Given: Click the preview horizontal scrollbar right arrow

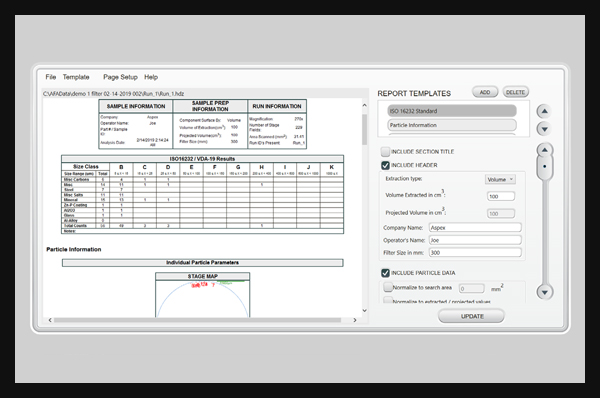Looking at the screenshot, I should click(355, 320).
